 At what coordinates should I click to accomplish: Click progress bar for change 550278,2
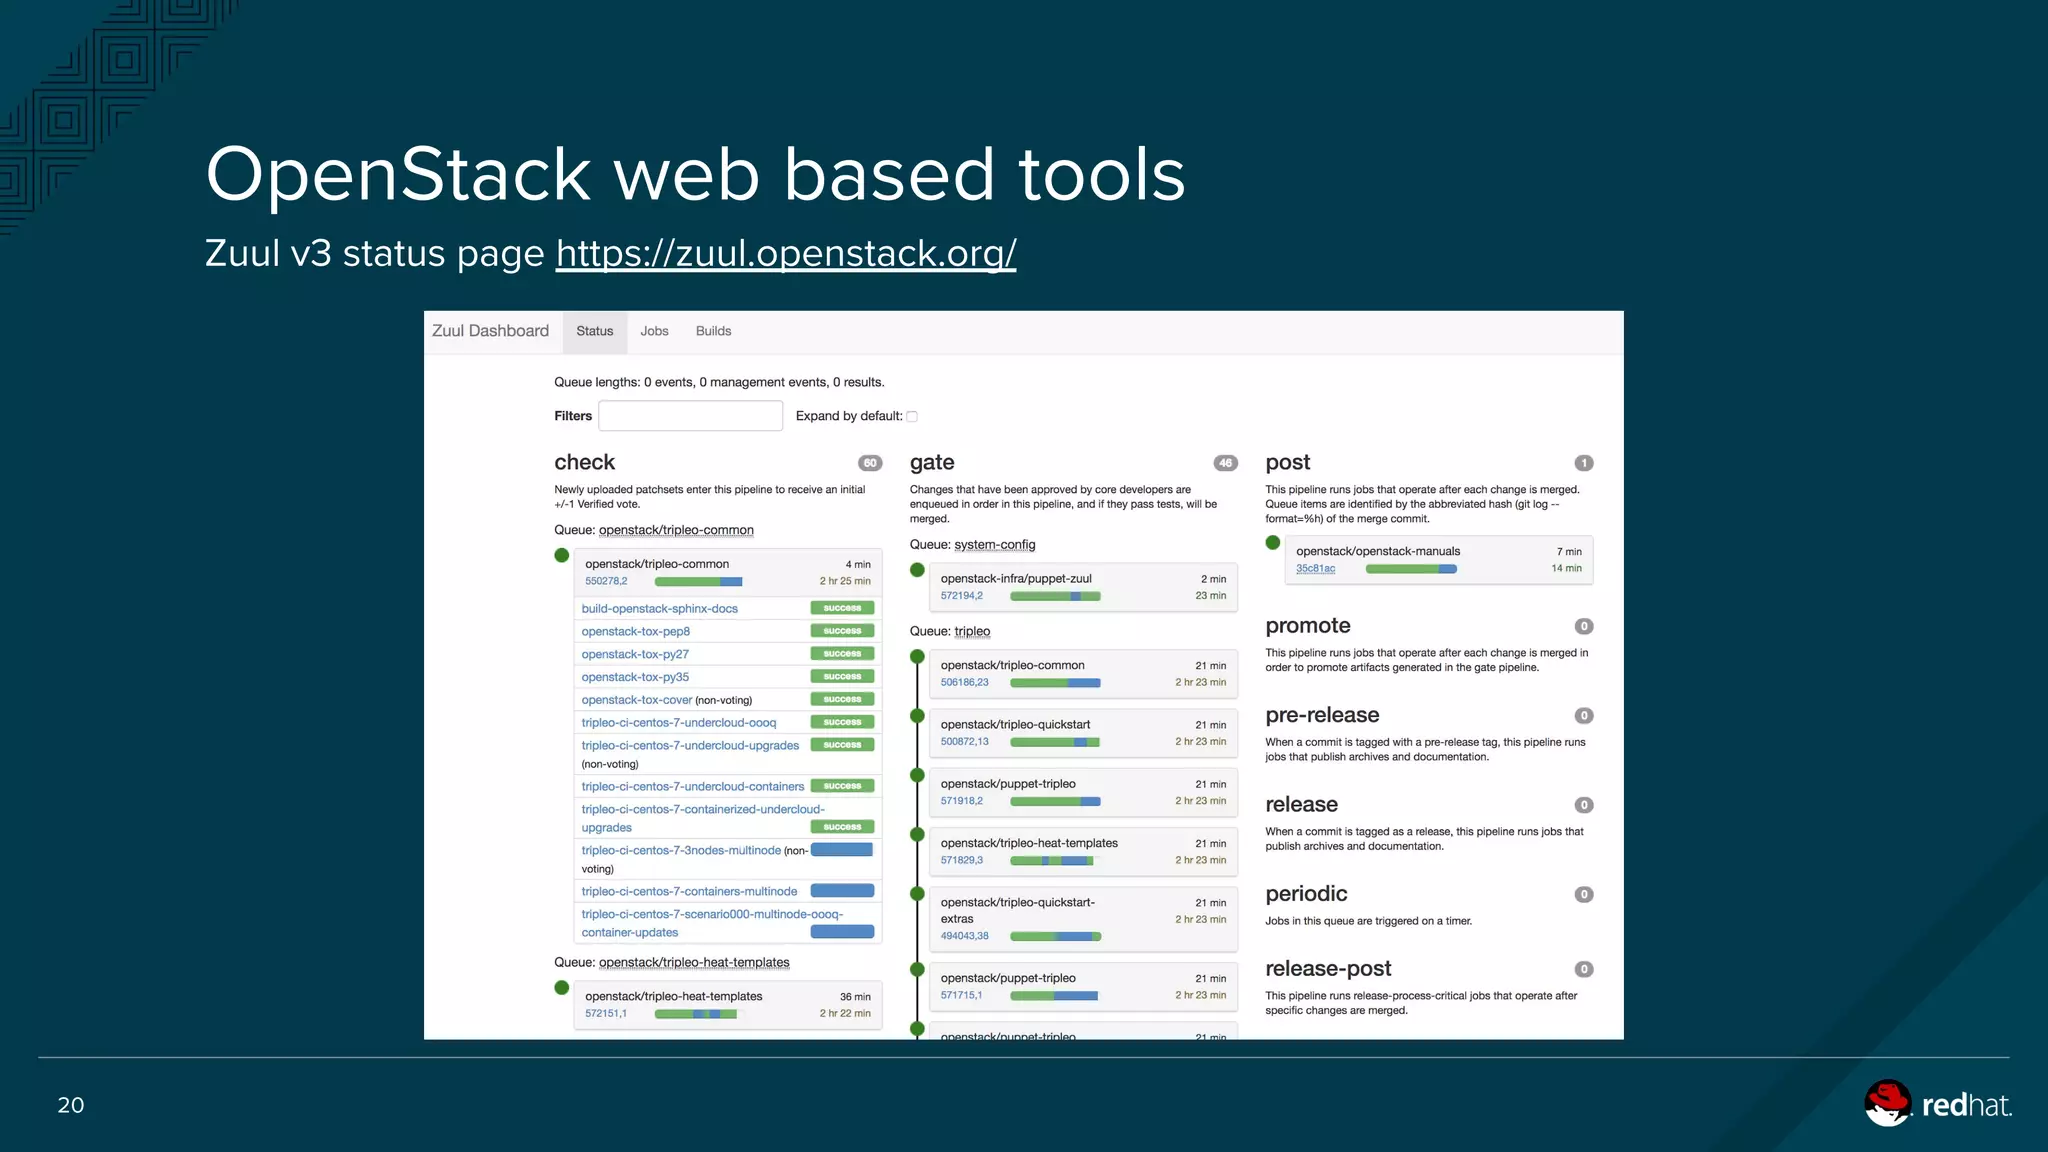(699, 581)
